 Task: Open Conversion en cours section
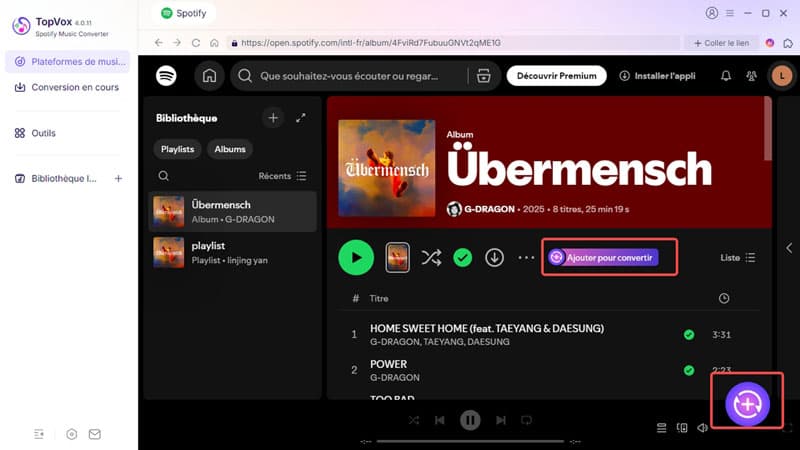point(67,87)
